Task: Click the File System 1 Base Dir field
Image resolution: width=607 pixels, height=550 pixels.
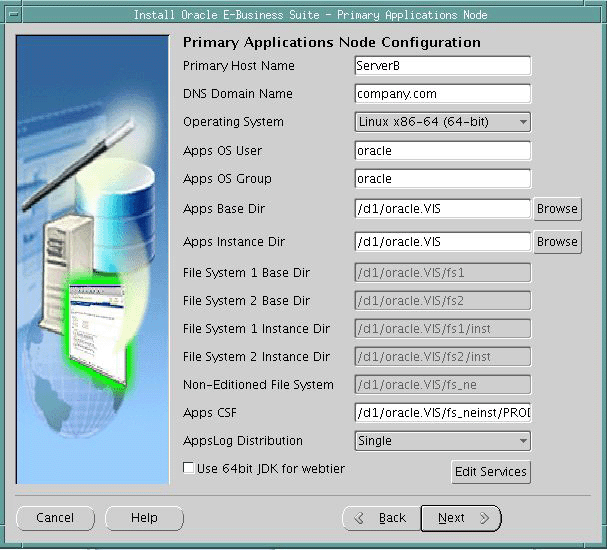Action: (442, 272)
